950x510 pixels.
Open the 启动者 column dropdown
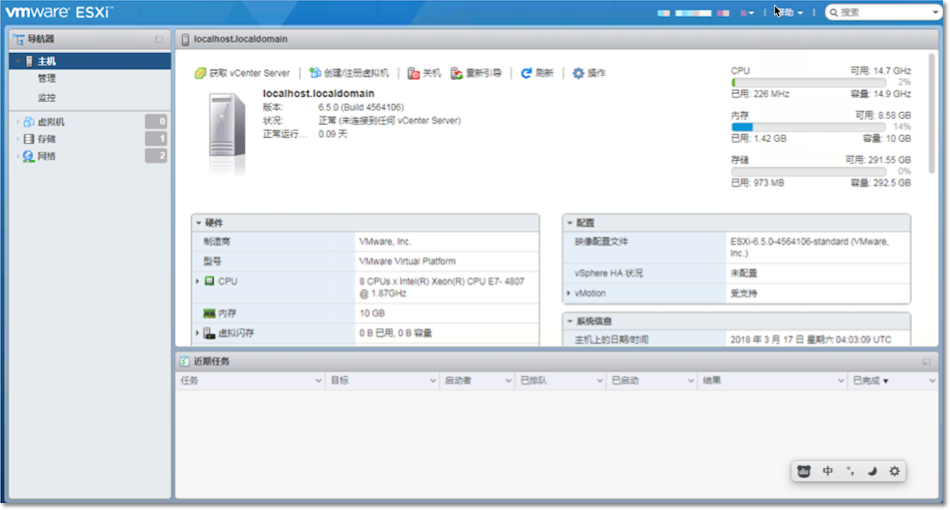pos(508,381)
